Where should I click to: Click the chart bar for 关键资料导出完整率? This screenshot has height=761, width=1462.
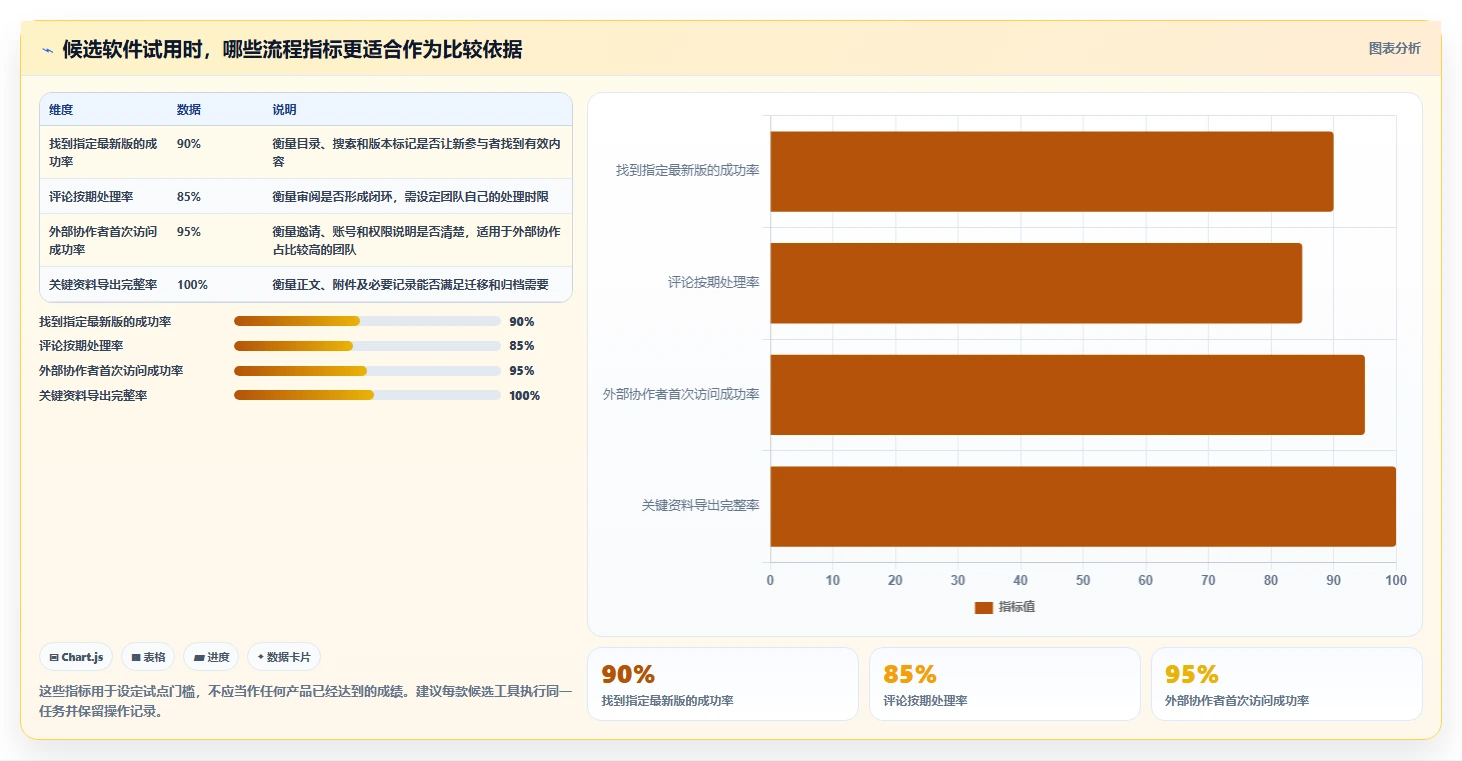(1083, 506)
